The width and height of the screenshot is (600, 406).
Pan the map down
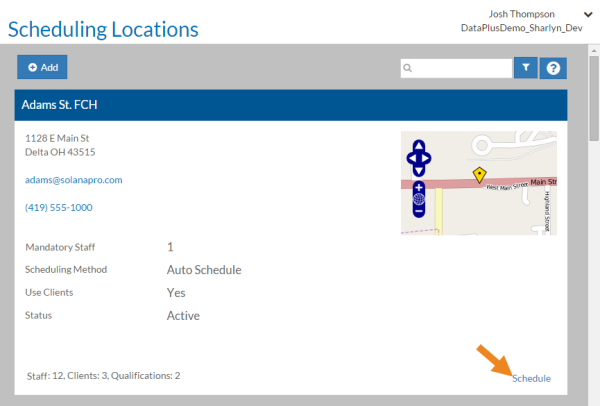coord(418,170)
